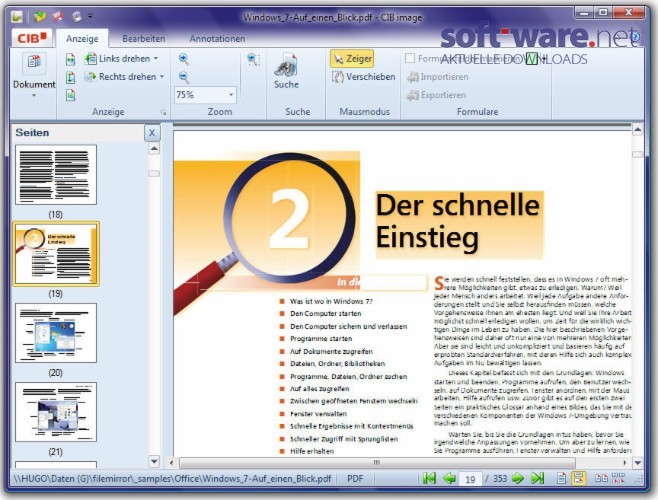Switch to multi-page thumbnail grid layout
Viewport: 658px width, 500px height.
tap(618, 478)
